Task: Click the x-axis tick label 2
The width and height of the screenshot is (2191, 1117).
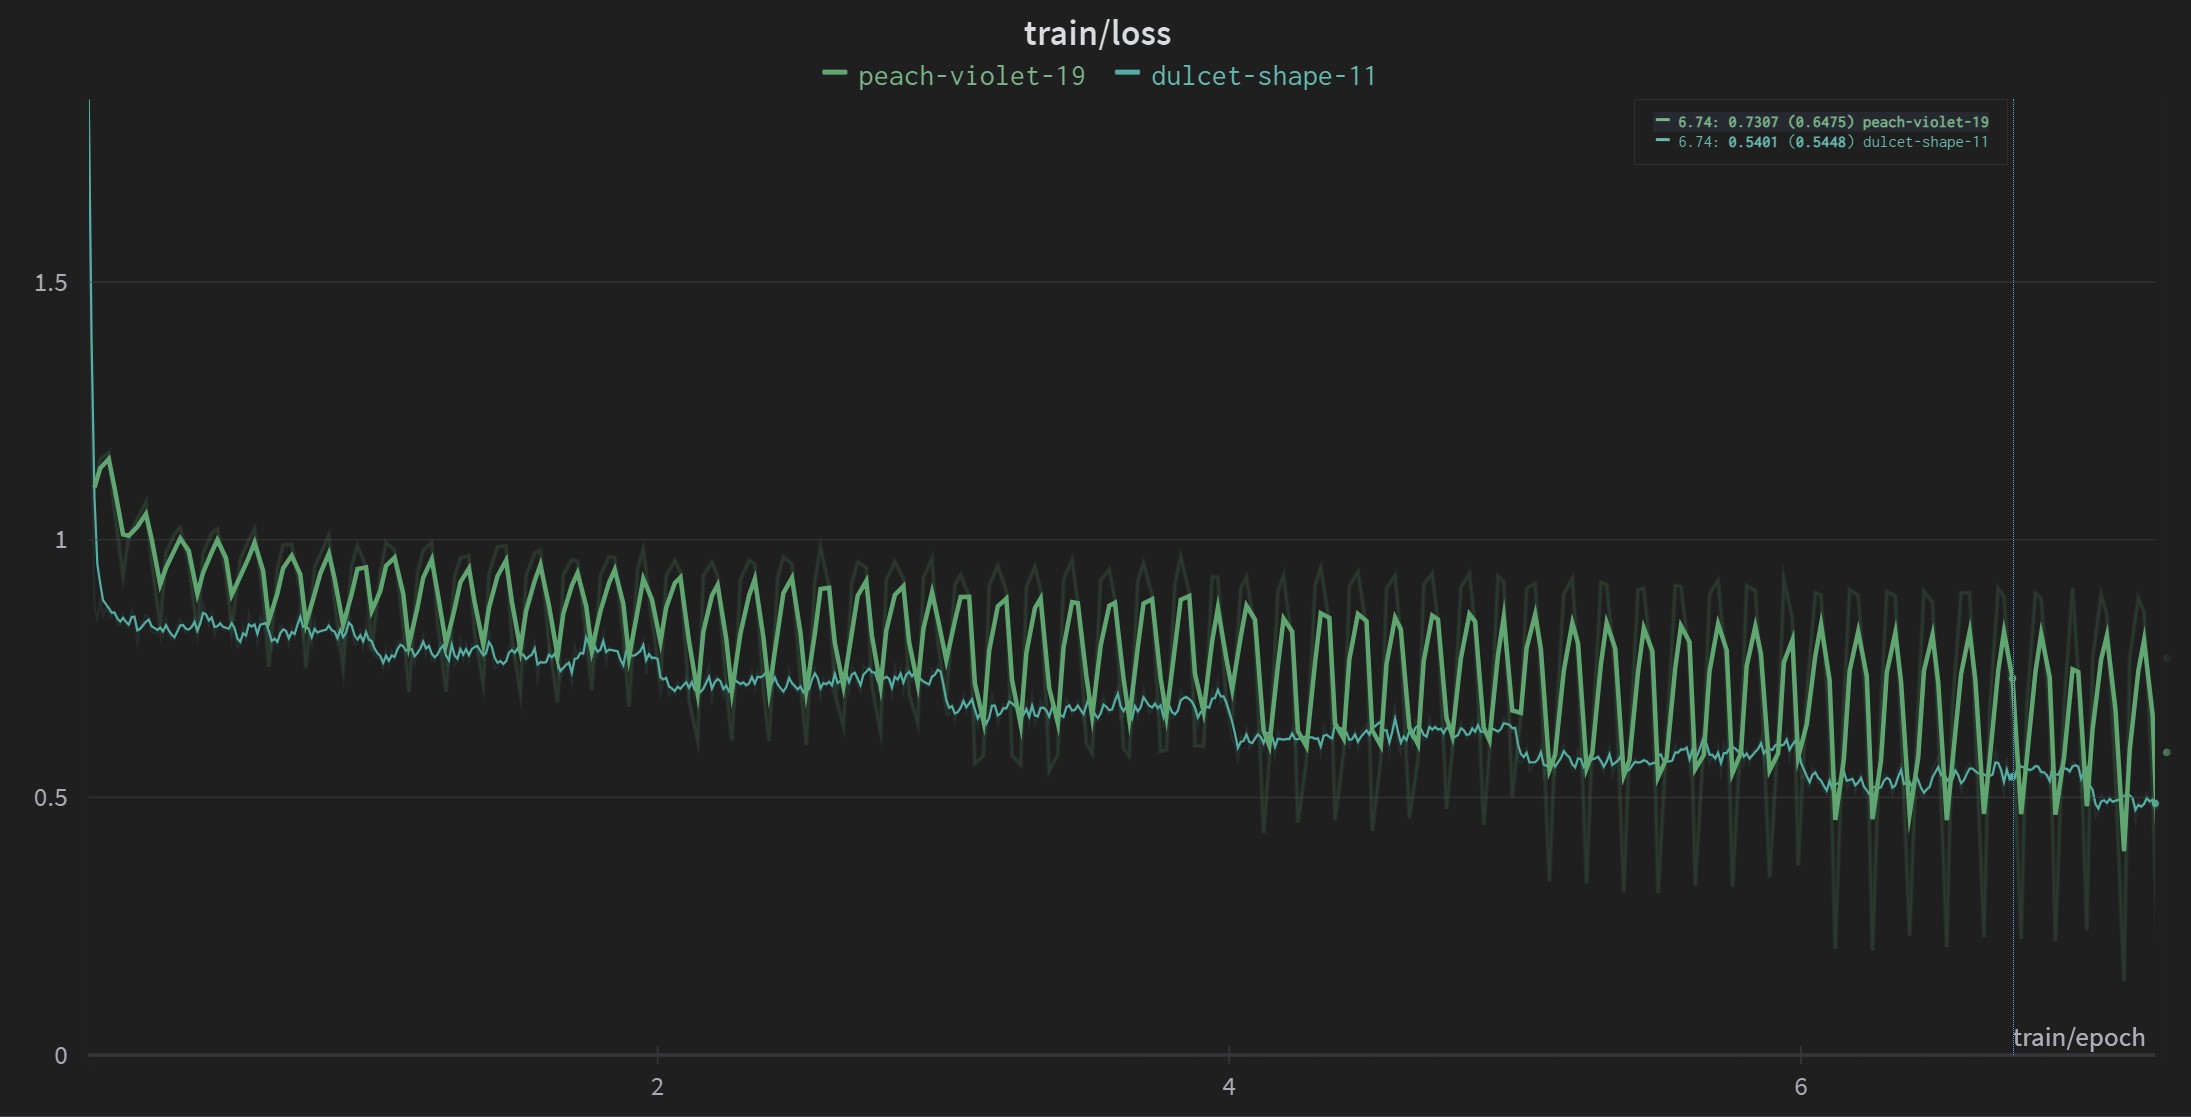Action: (657, 1087)
